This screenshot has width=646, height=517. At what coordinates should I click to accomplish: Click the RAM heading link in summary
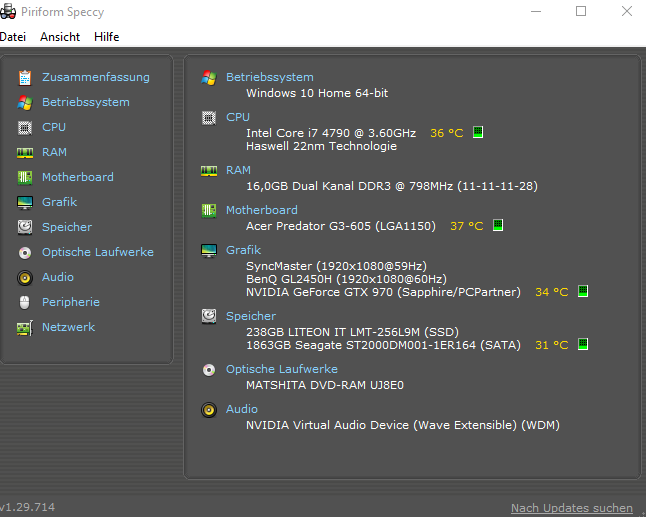[x=238, y=170]
